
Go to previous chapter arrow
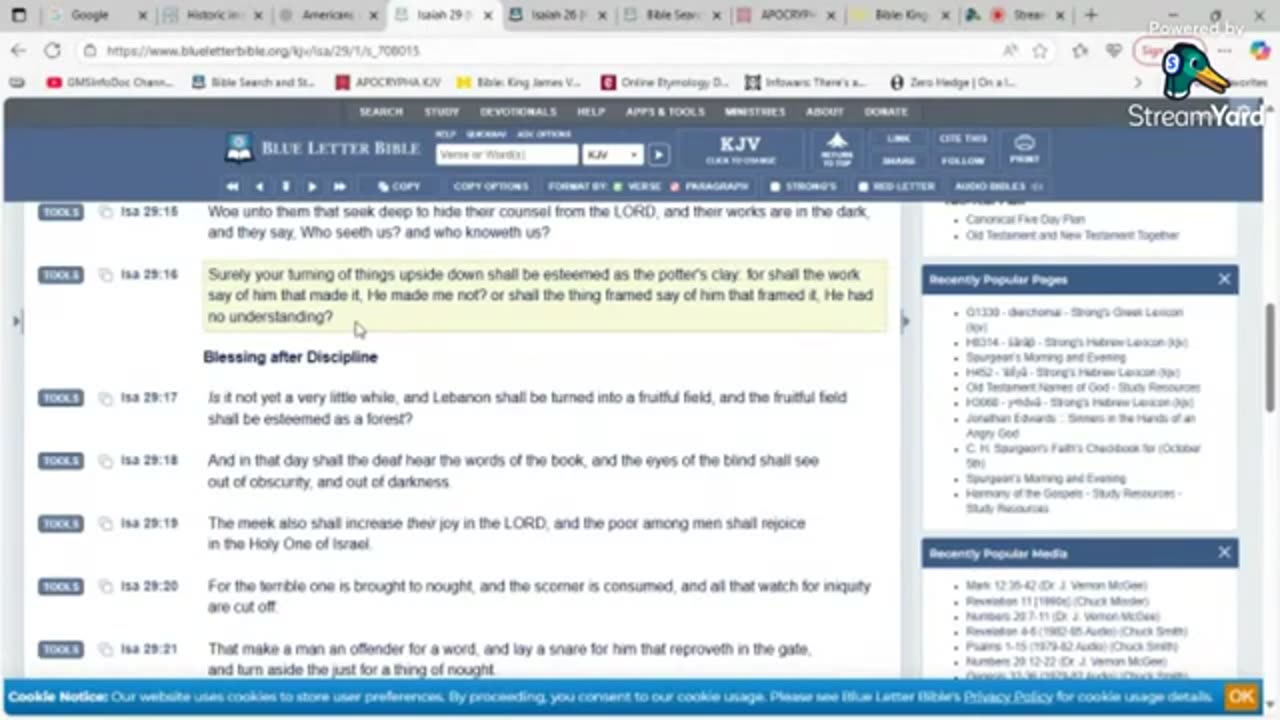pos(260,187)
